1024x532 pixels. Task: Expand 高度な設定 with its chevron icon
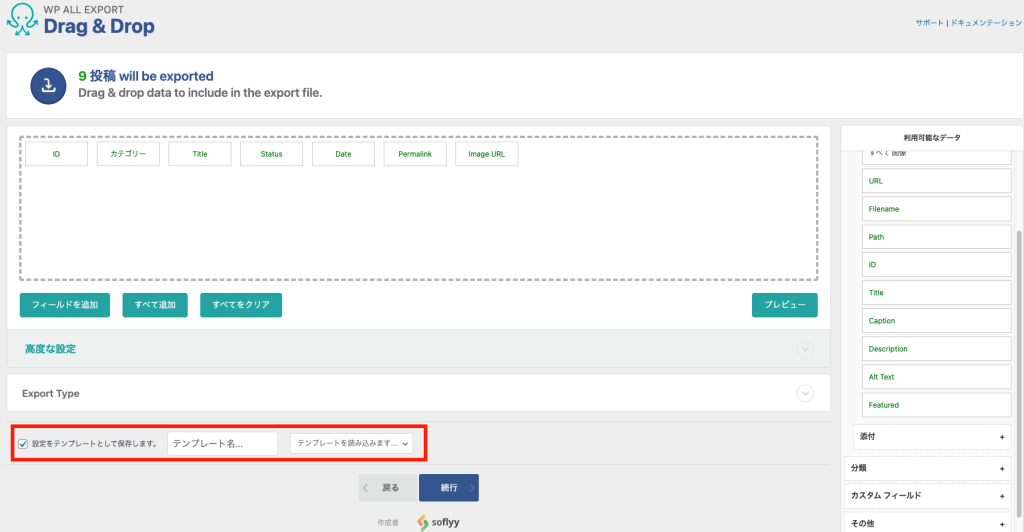click(805, 349)
